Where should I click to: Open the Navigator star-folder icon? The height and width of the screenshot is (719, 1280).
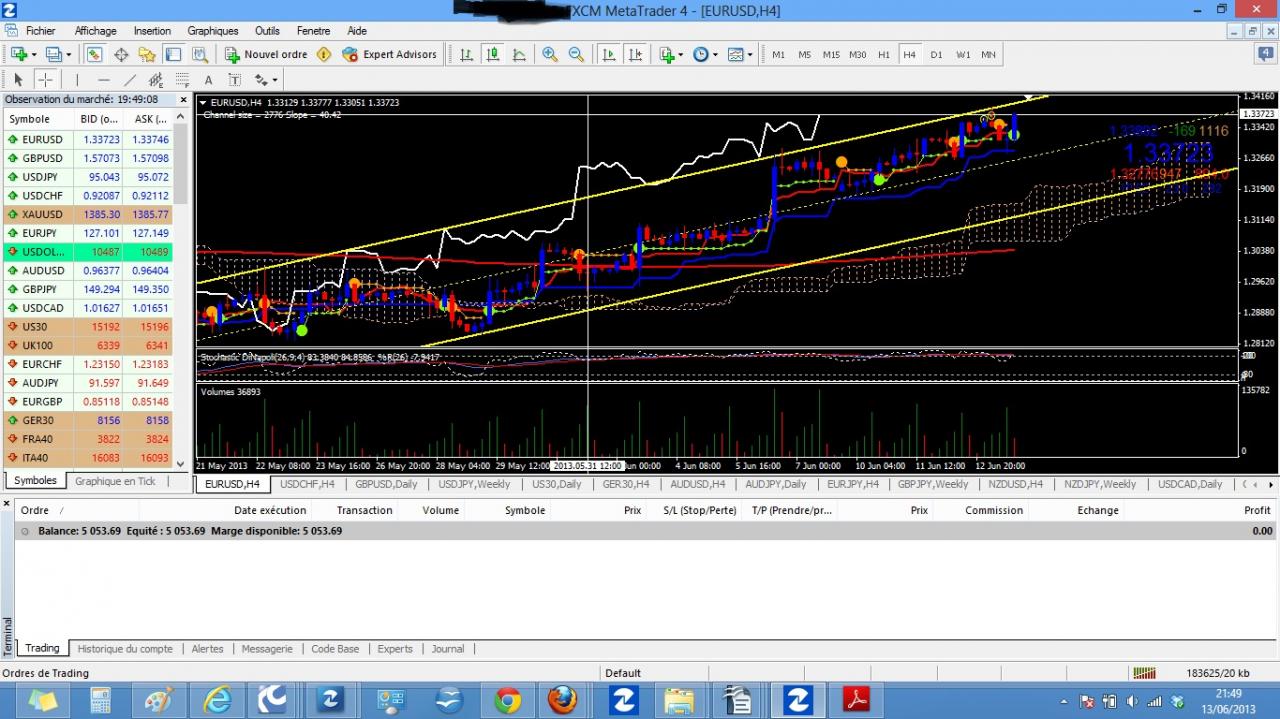[147, 54]
